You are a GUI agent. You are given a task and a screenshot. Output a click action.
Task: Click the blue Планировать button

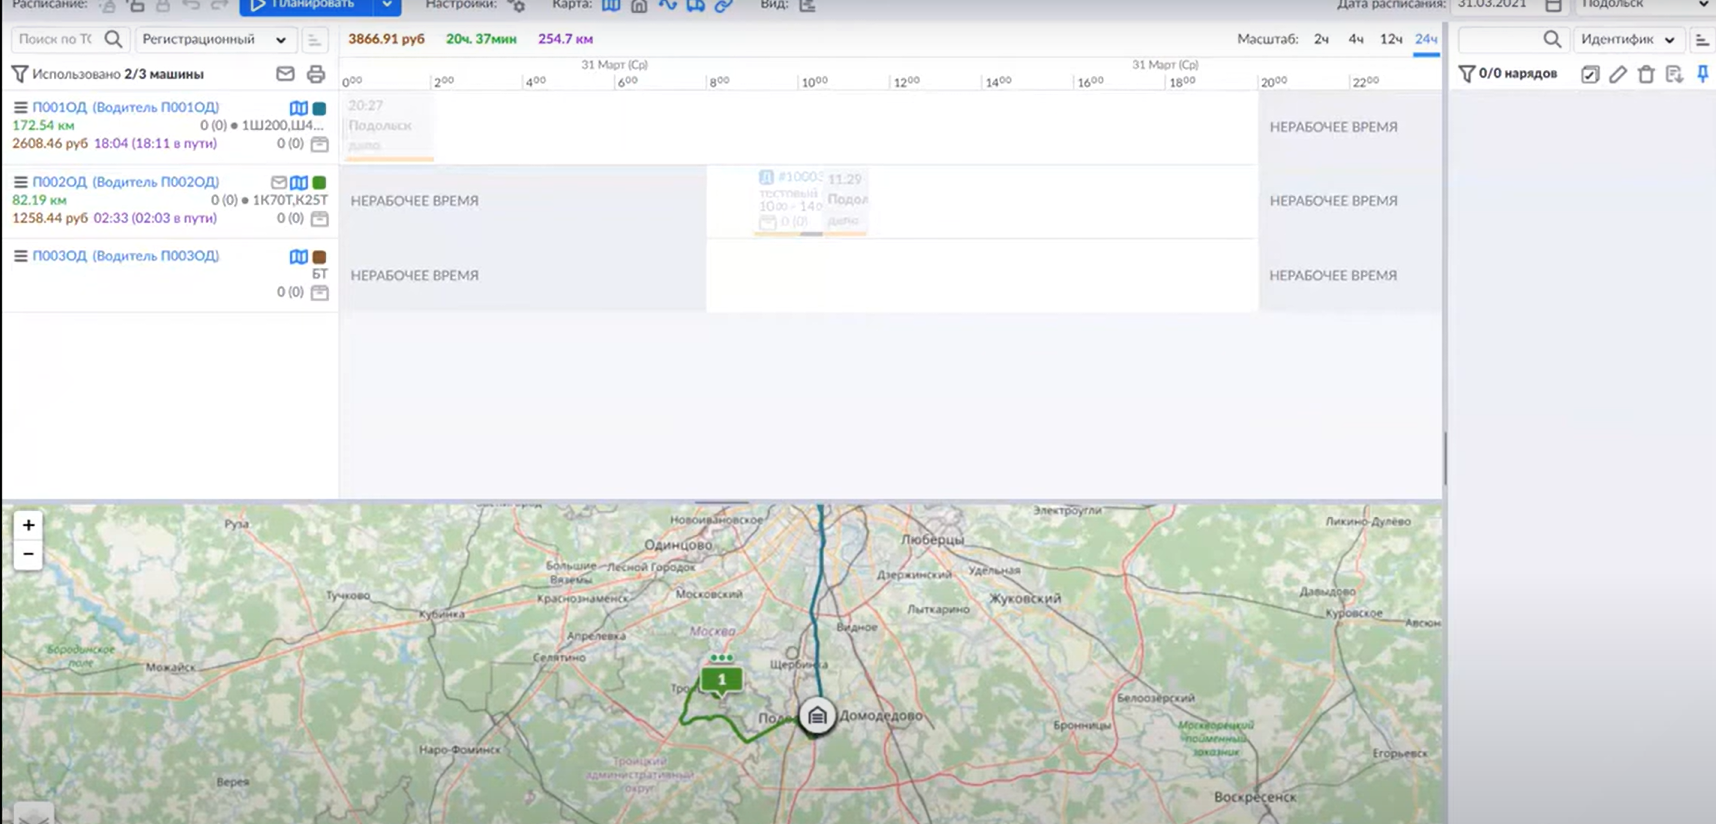(303, 6)
